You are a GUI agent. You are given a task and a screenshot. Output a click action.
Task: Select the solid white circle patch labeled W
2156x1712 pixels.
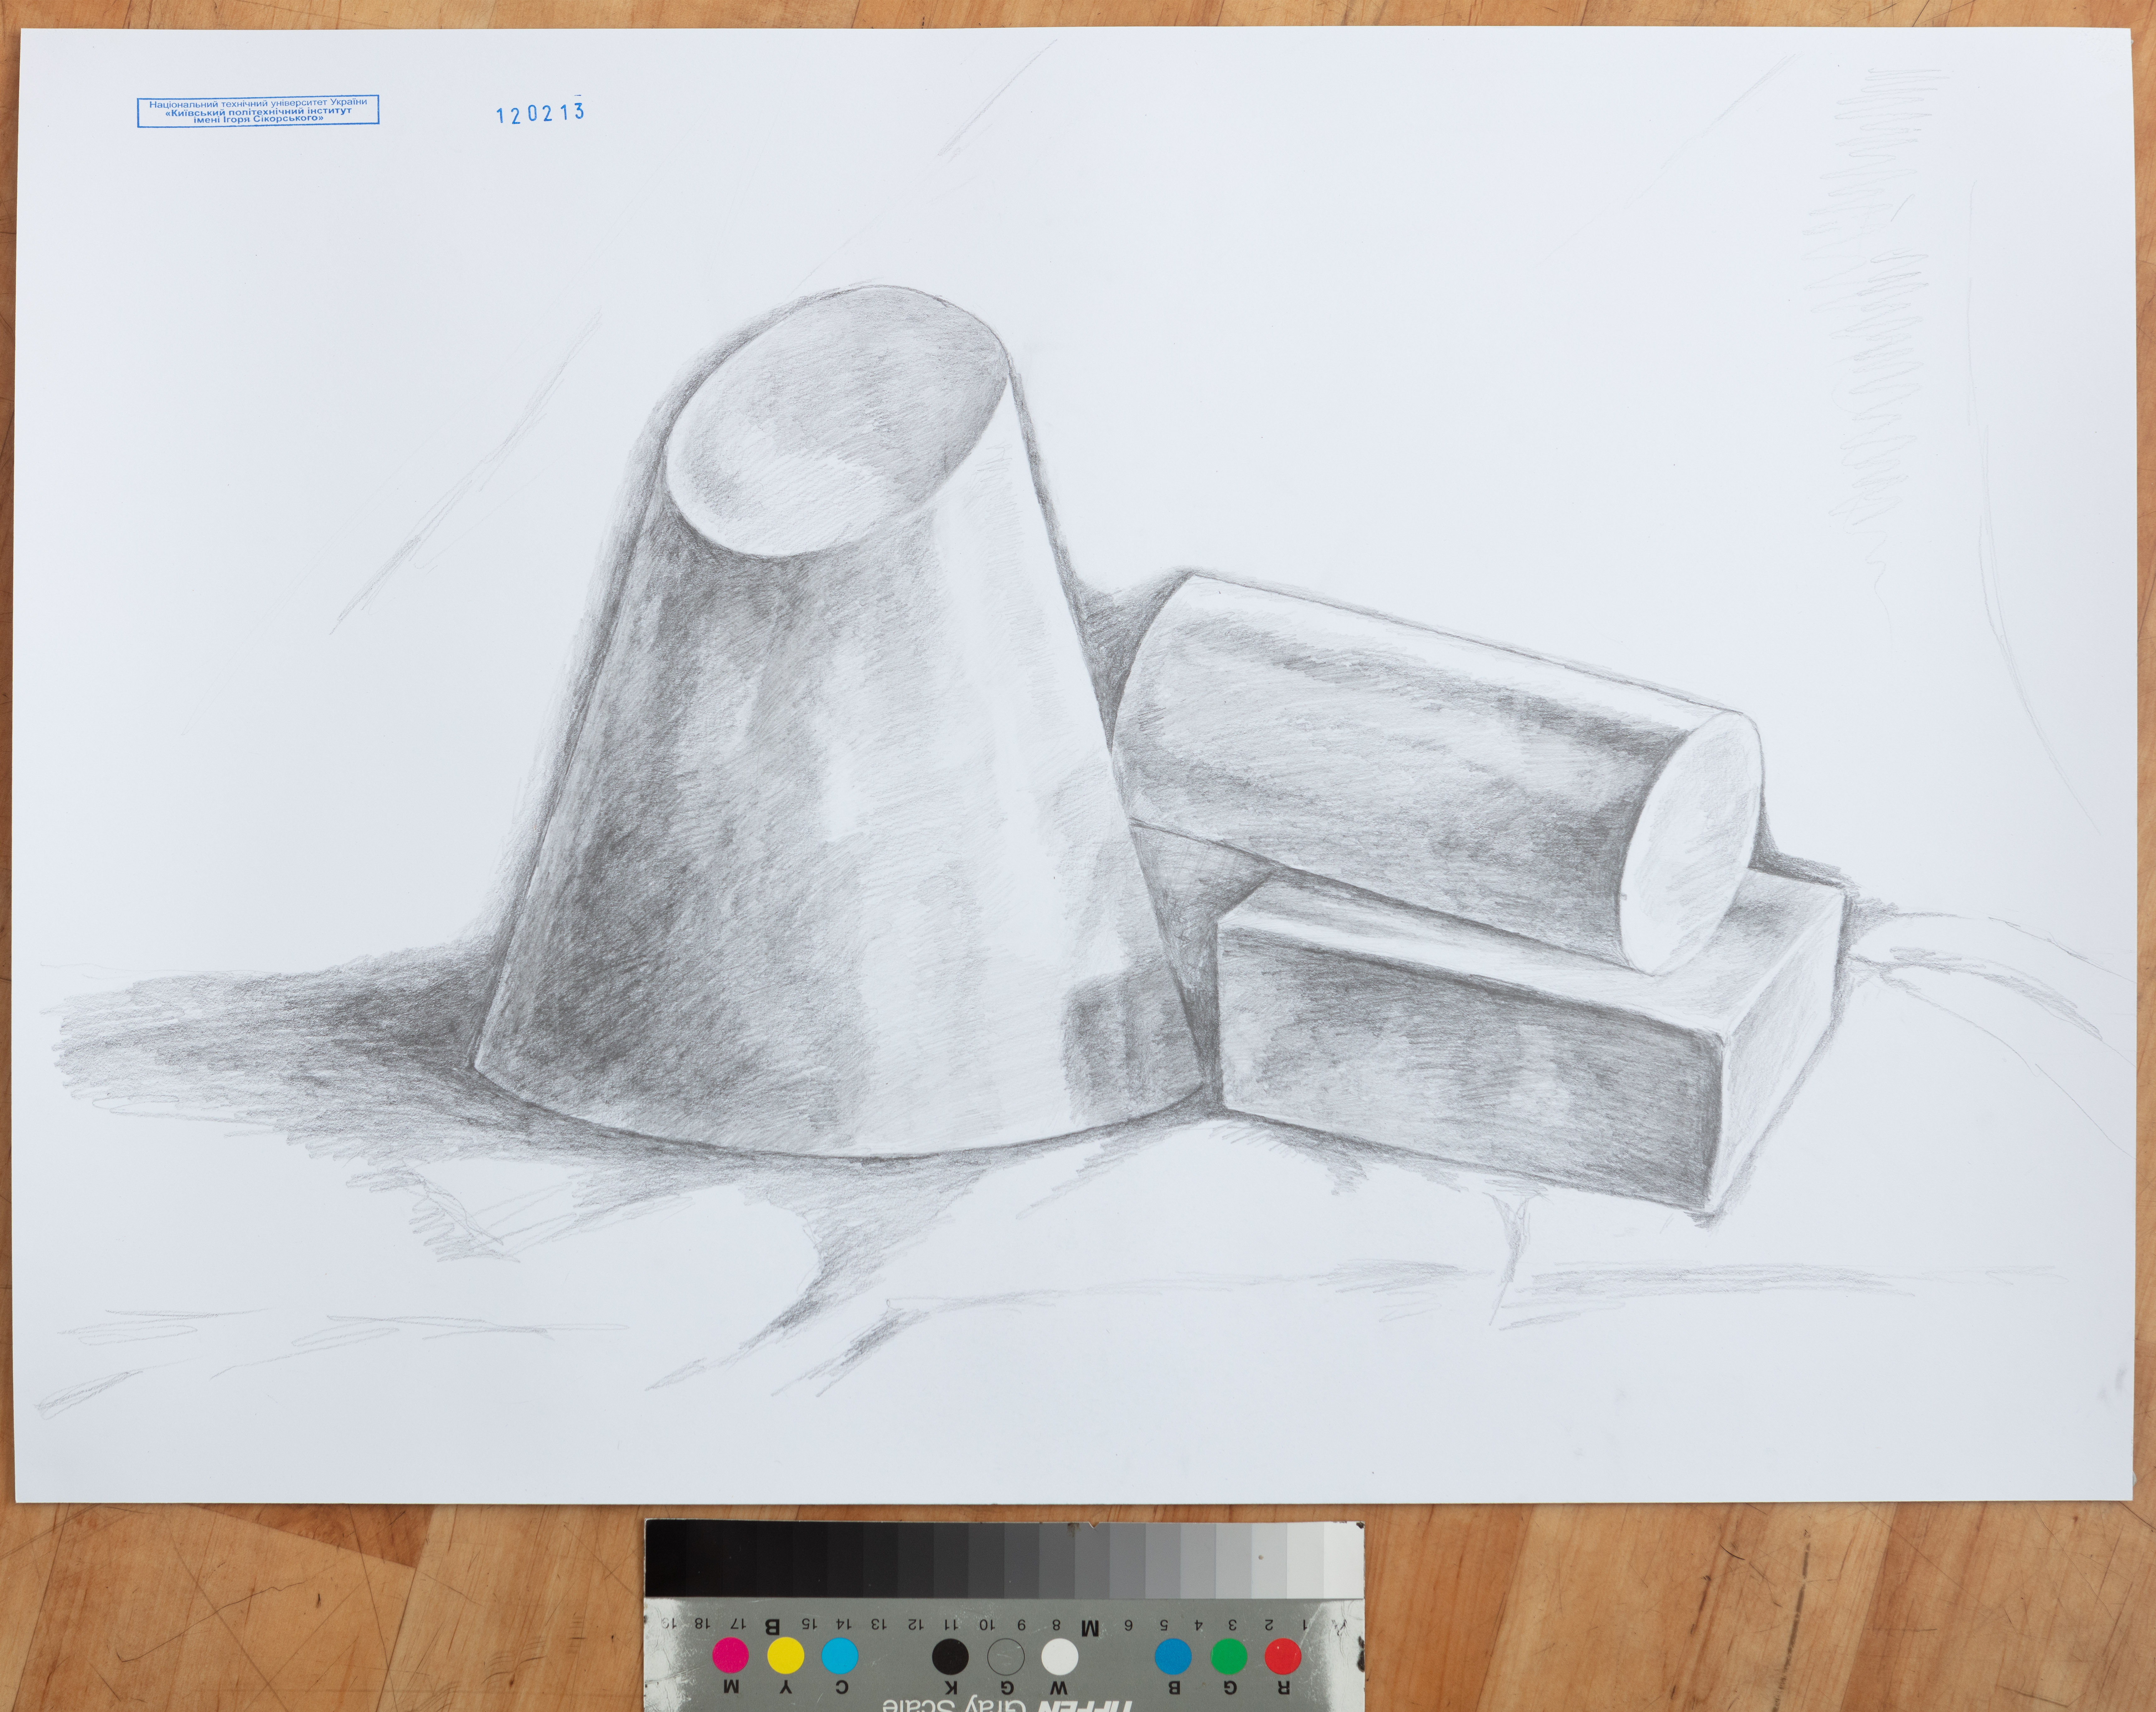click(1060, 1657)
